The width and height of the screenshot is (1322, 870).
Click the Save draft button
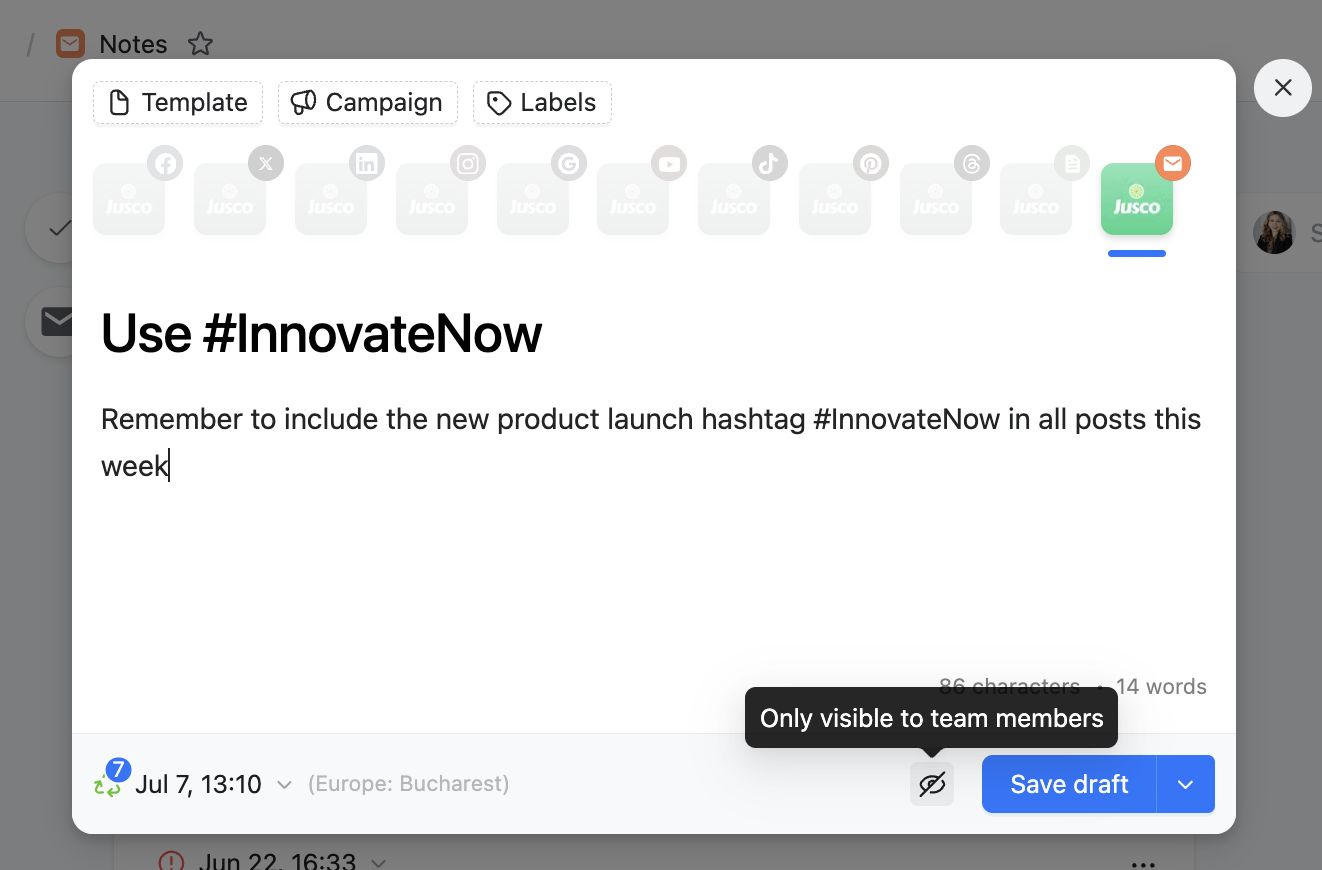pos(1069,785)
